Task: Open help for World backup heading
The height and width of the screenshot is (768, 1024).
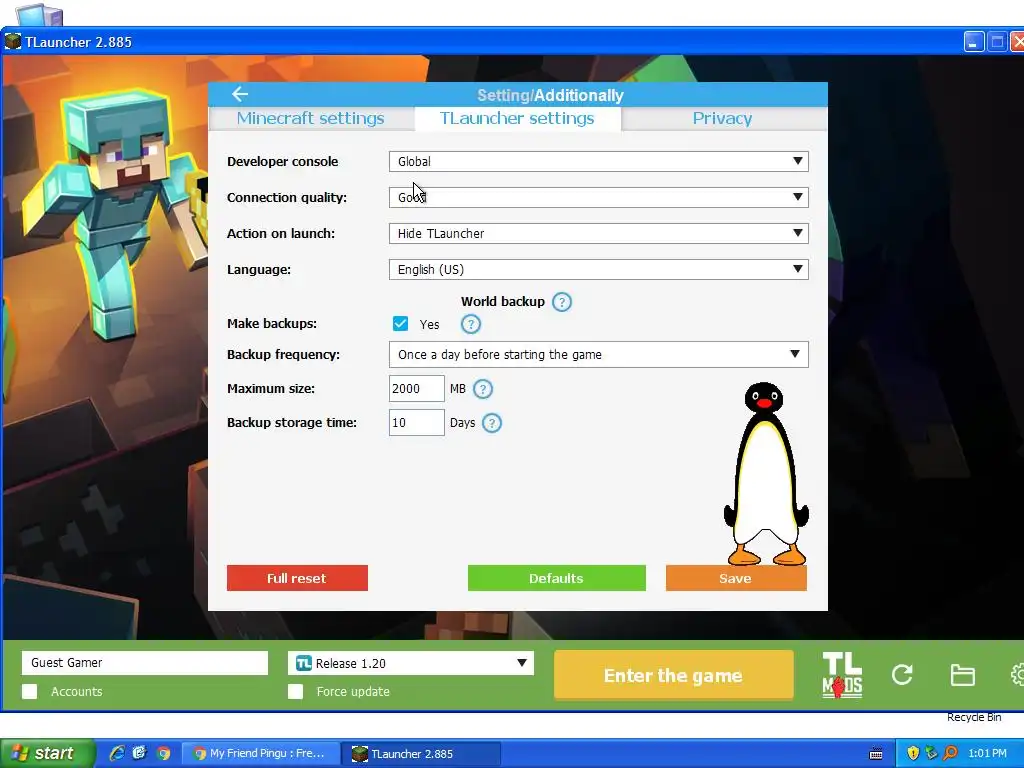Action: point(562,302)
